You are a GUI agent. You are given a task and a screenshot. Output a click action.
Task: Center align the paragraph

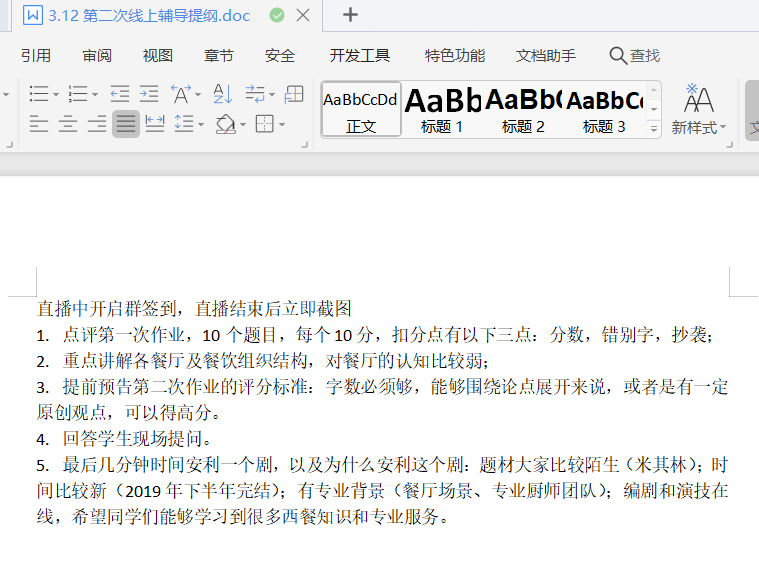pyautogui.click(x=68, y=124)
